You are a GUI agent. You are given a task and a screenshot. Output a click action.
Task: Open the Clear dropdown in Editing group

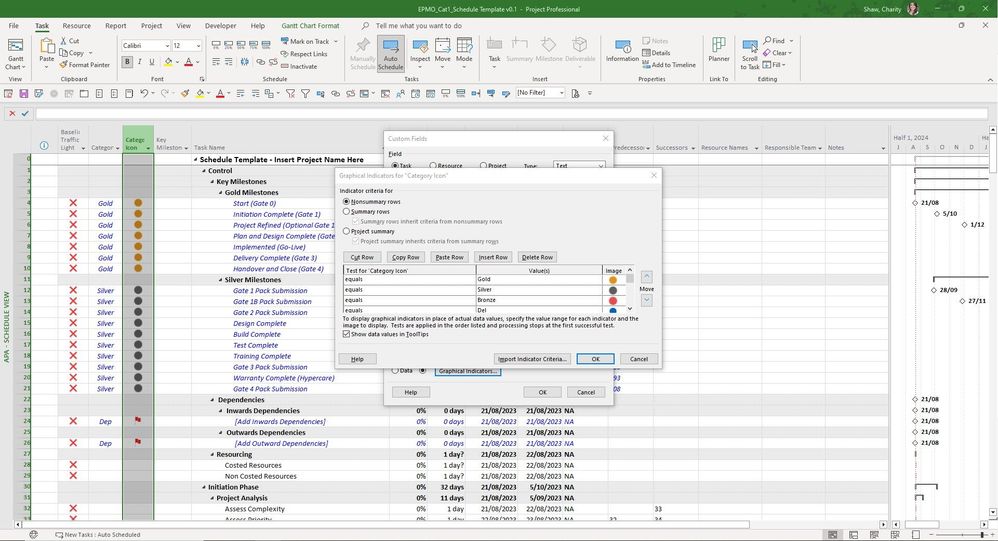pos(790,53)
